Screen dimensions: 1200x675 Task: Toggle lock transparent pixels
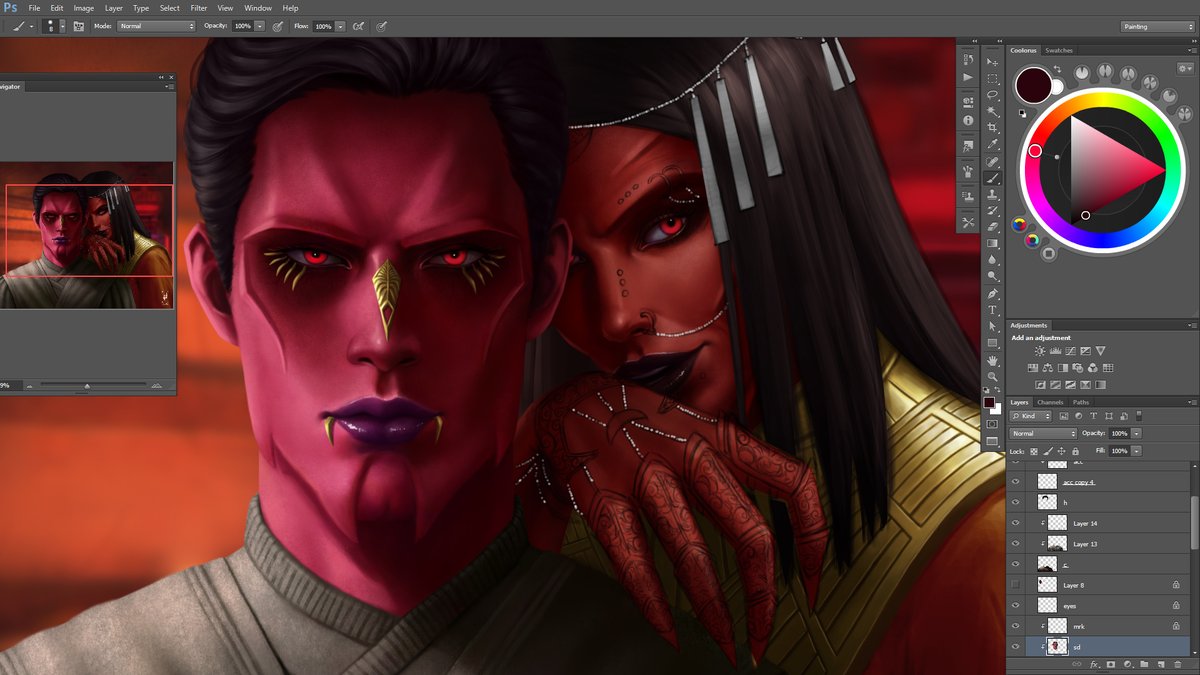click(1034, 451)
